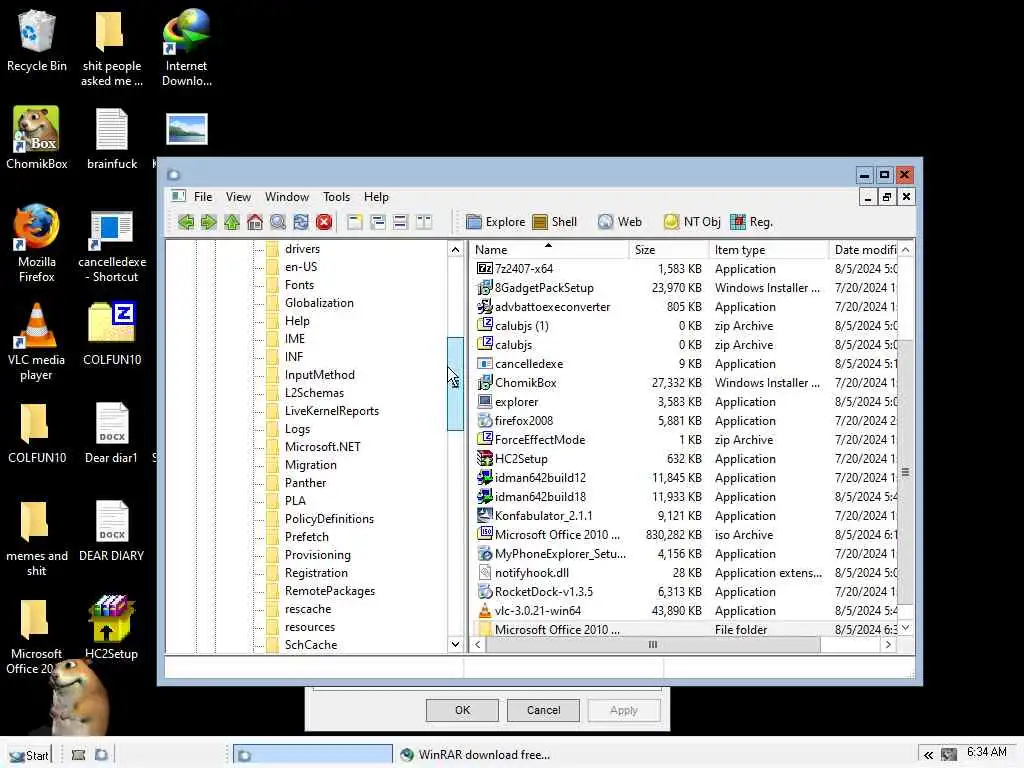Open the Web view

[620, 222]
